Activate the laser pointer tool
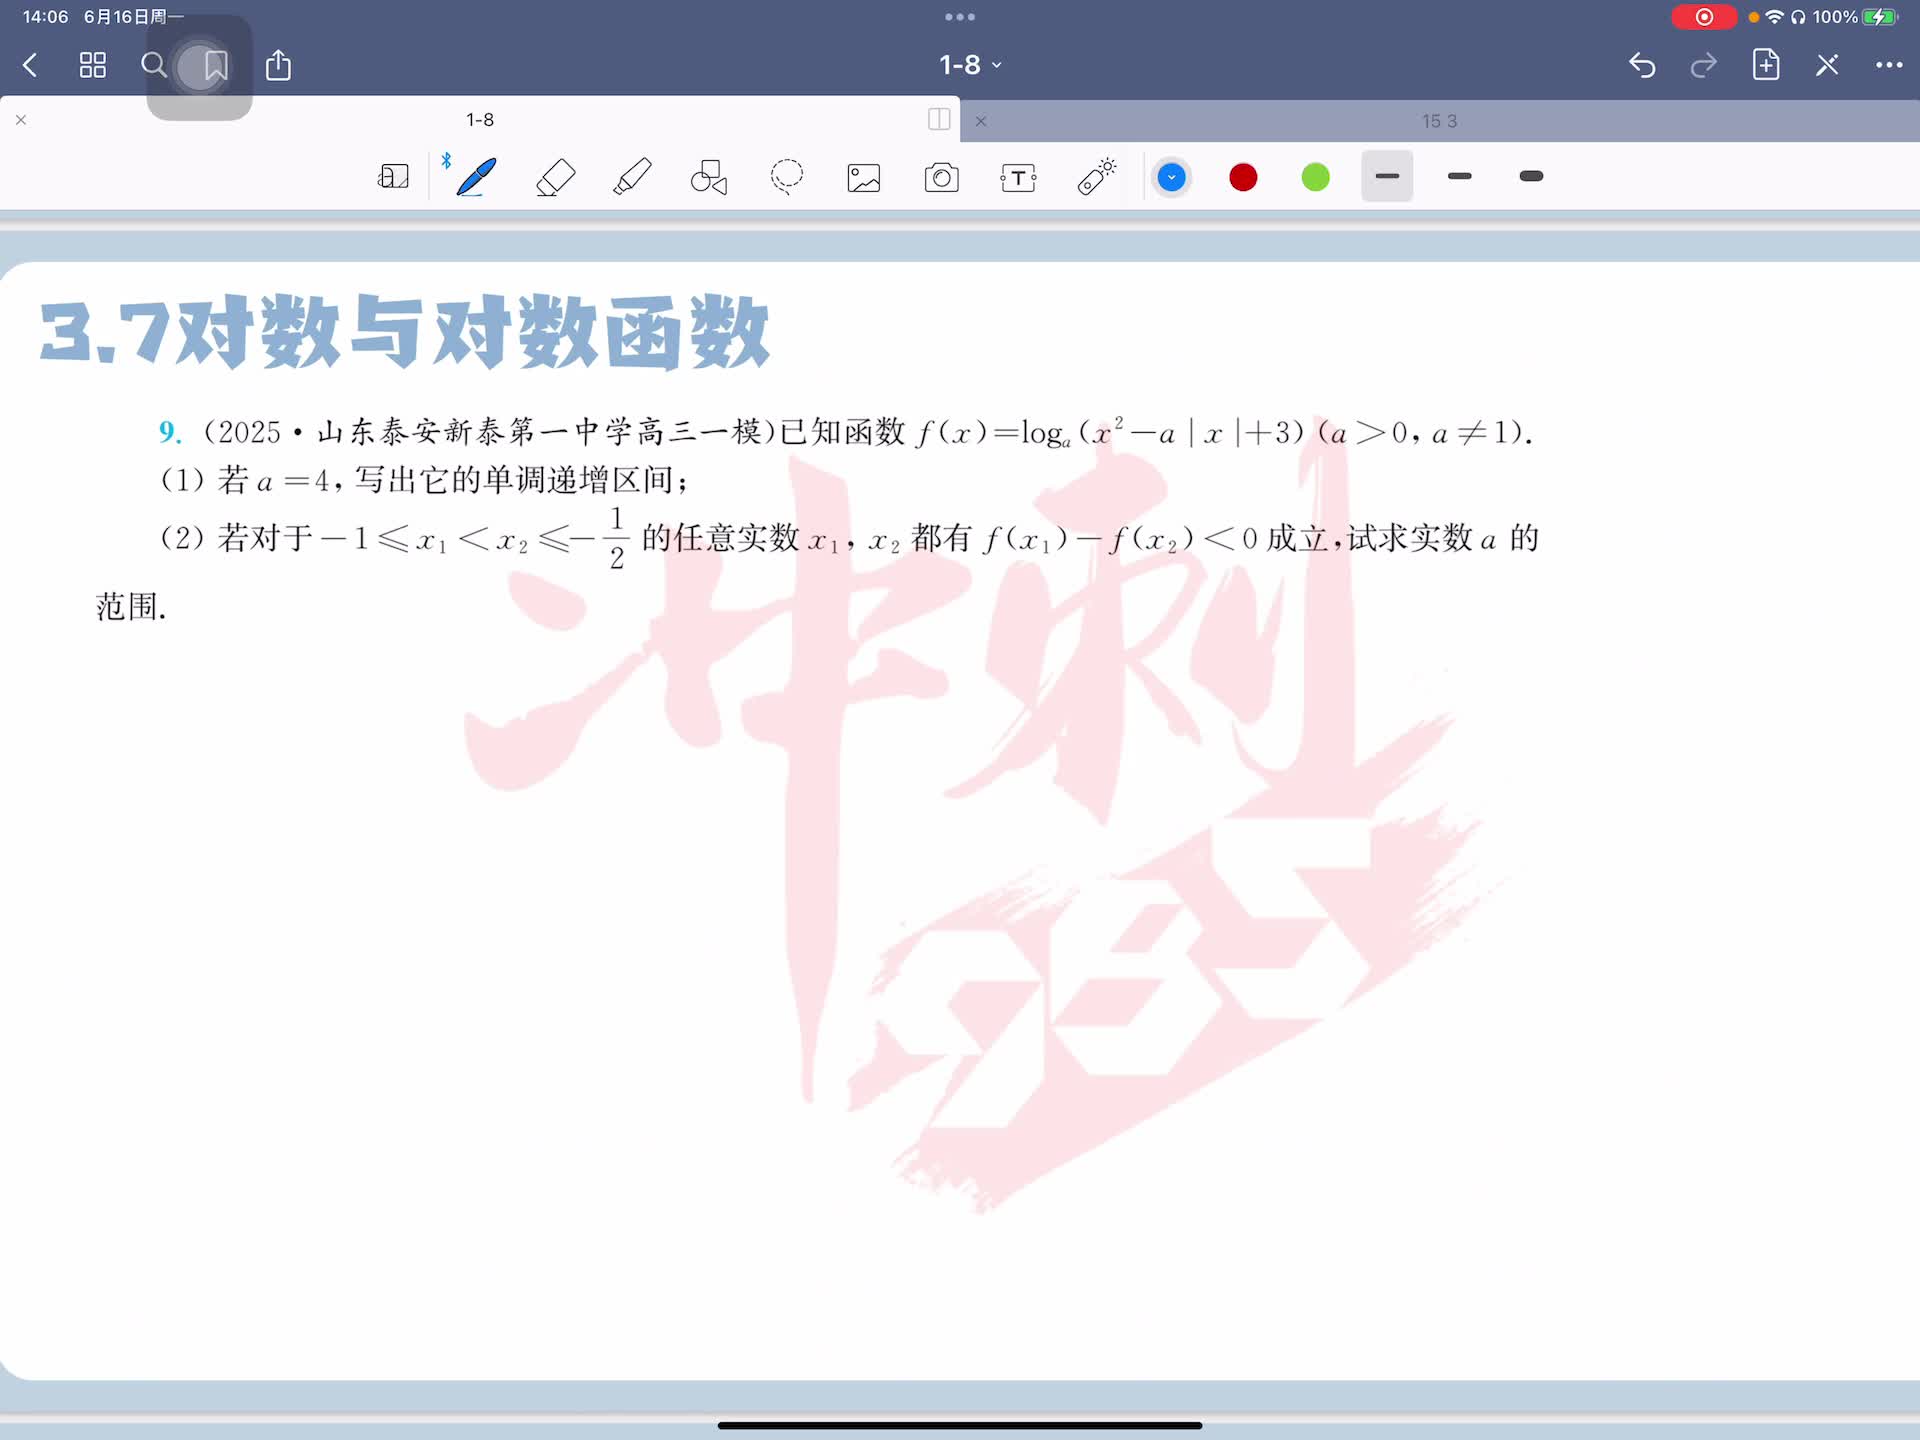1920x1440 pixels. pos(1096,177)
